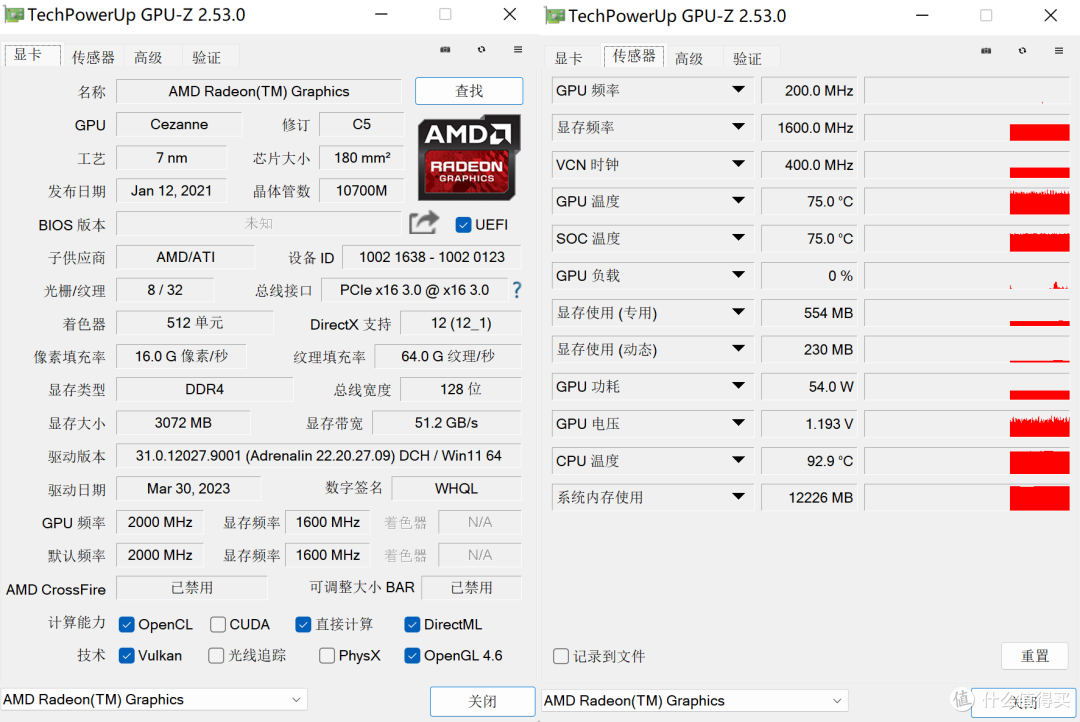This screenshot has width=1080, height=722.
Task: Toggle the PhysX checkbox
Action: pos(327,655)
